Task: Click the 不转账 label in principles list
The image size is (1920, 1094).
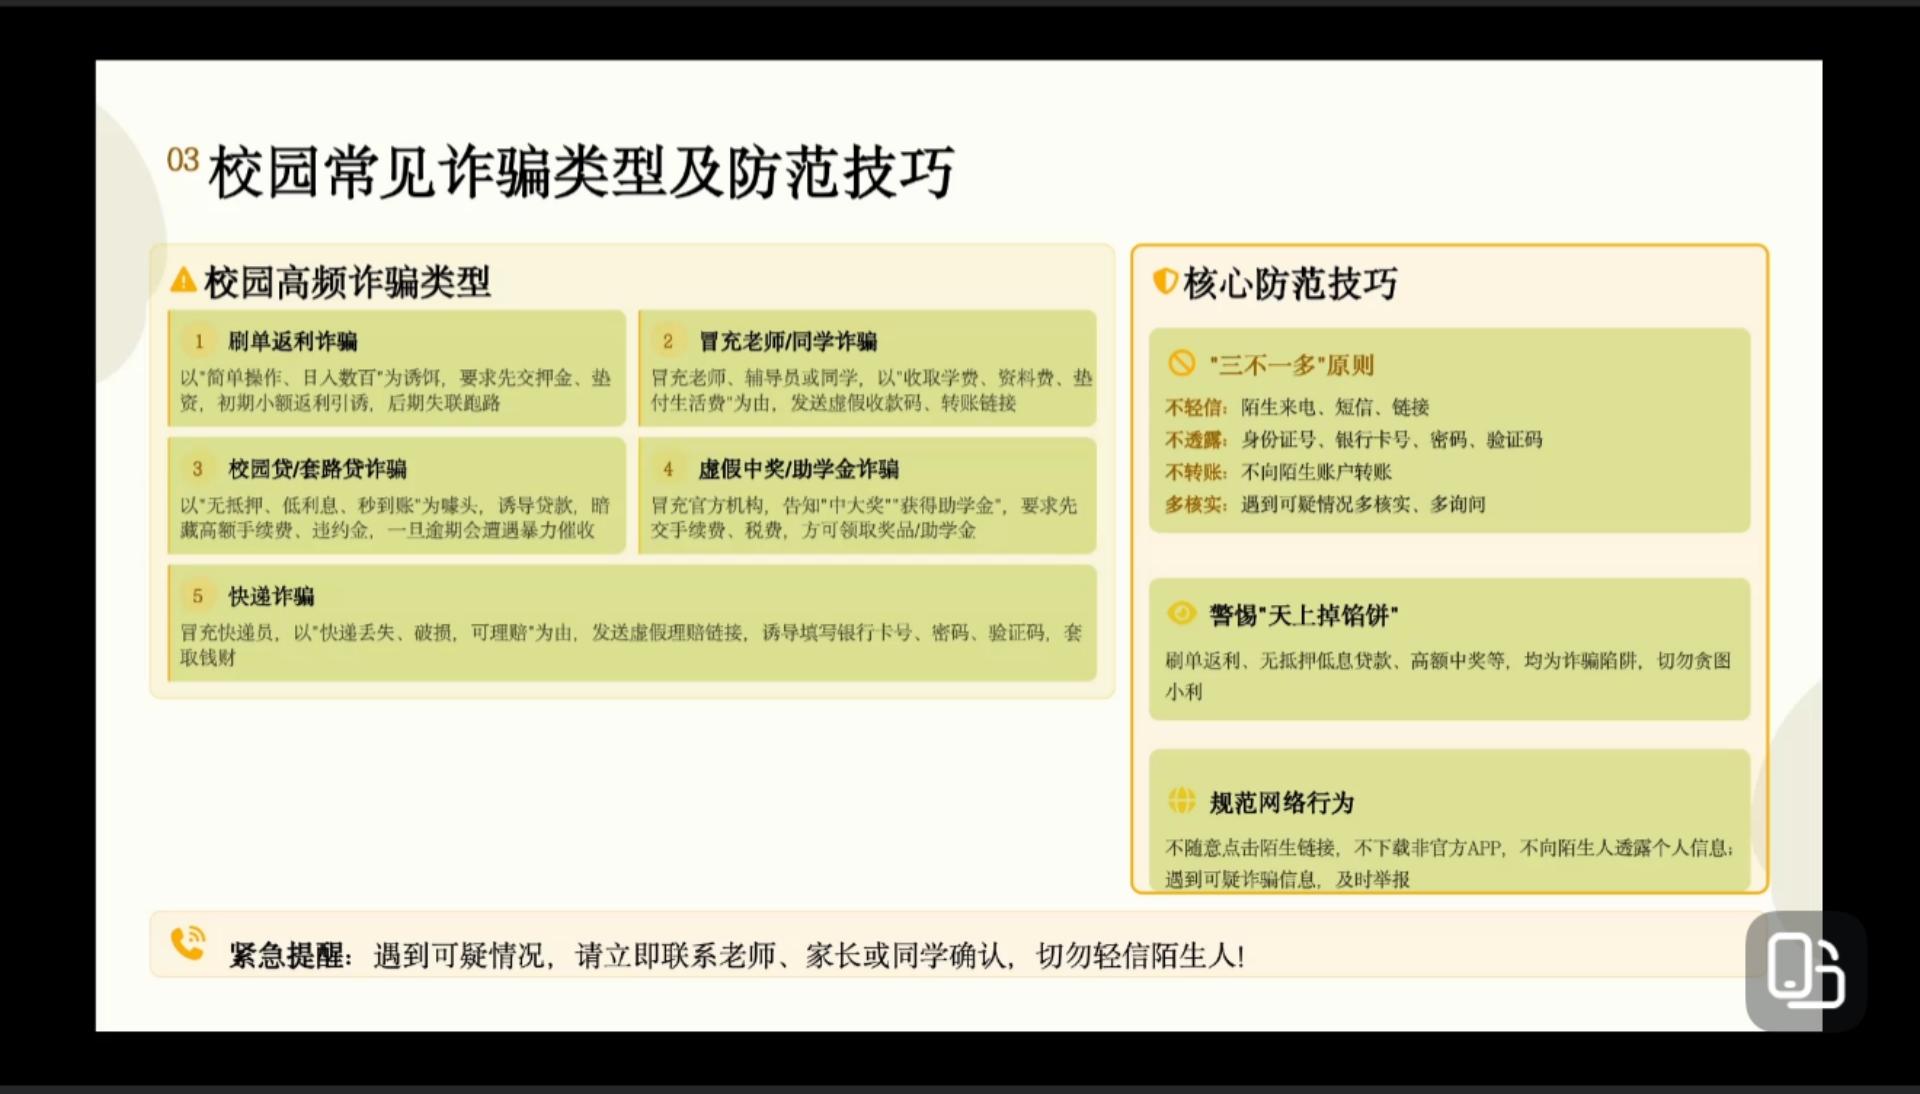Action: pos(1195,472)
